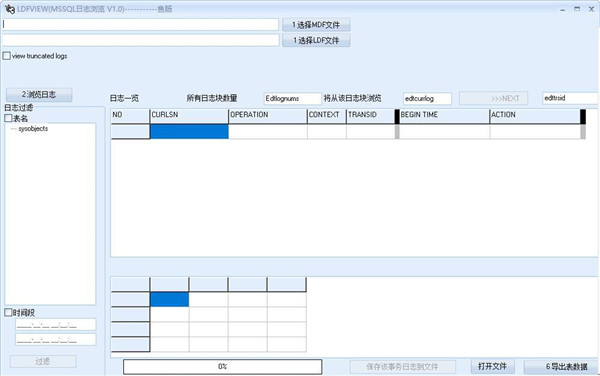The height and width of the screenshot is (376, 600).
Task: Click the 1选择MDF文件 button
Action: coord(316,24)
